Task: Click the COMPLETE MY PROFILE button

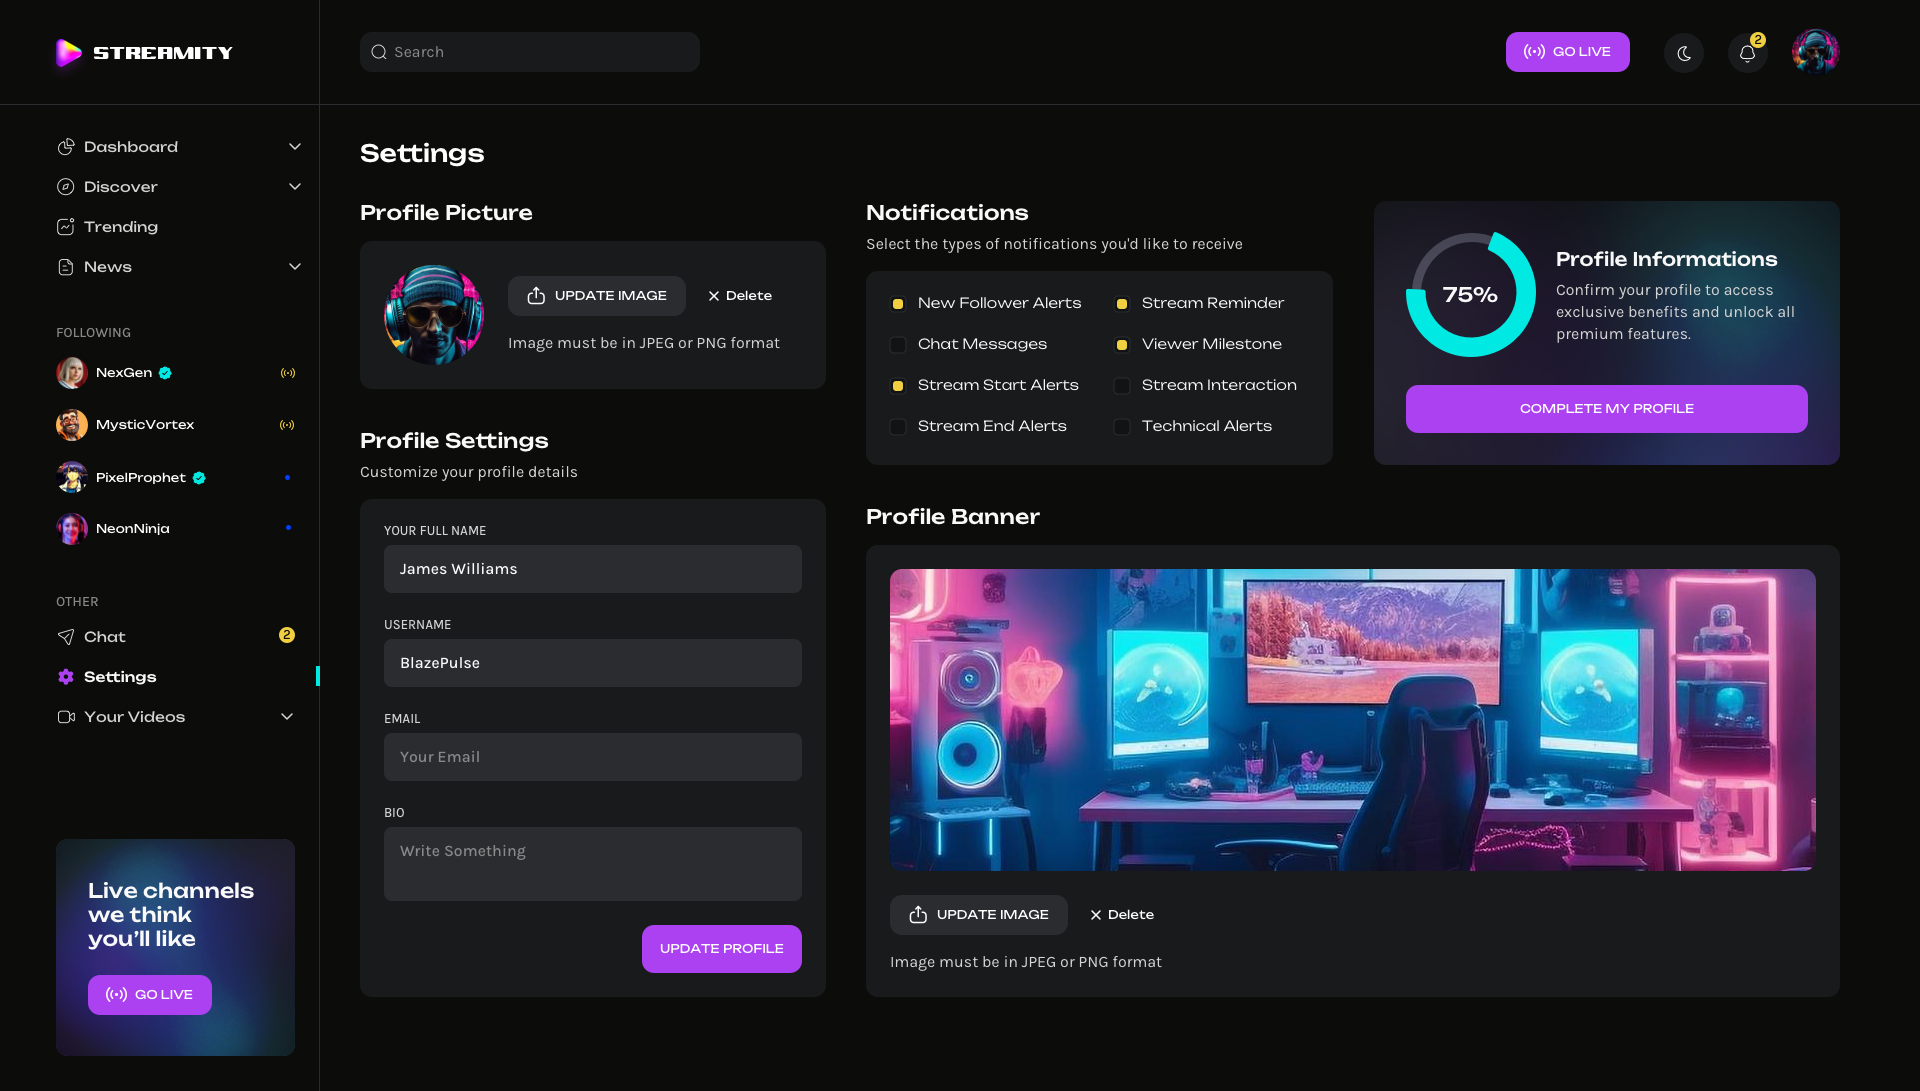Action: click(1606, 408)
